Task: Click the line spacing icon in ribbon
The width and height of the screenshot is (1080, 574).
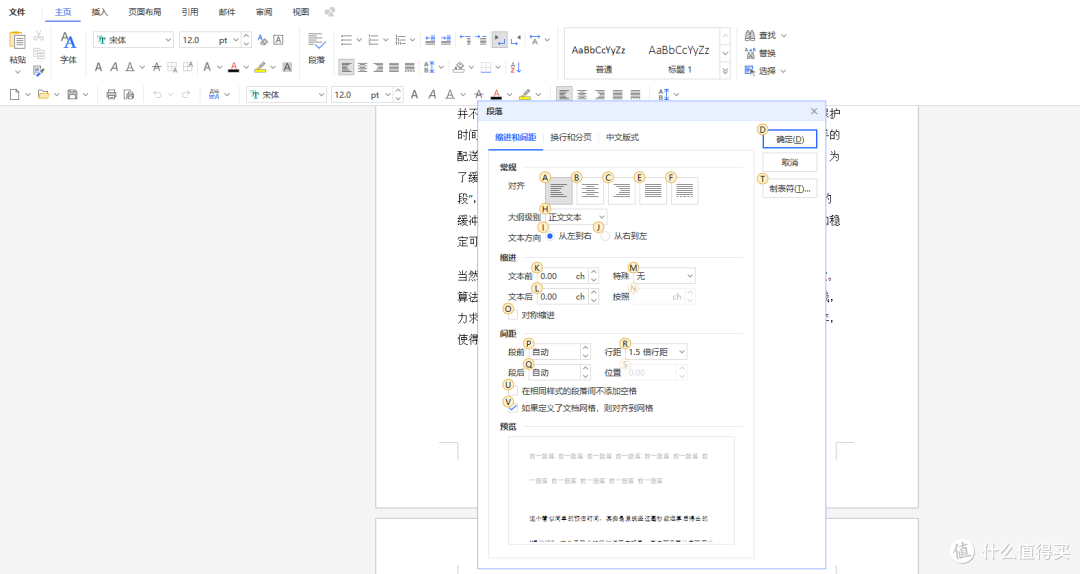Action: point(429,67)
